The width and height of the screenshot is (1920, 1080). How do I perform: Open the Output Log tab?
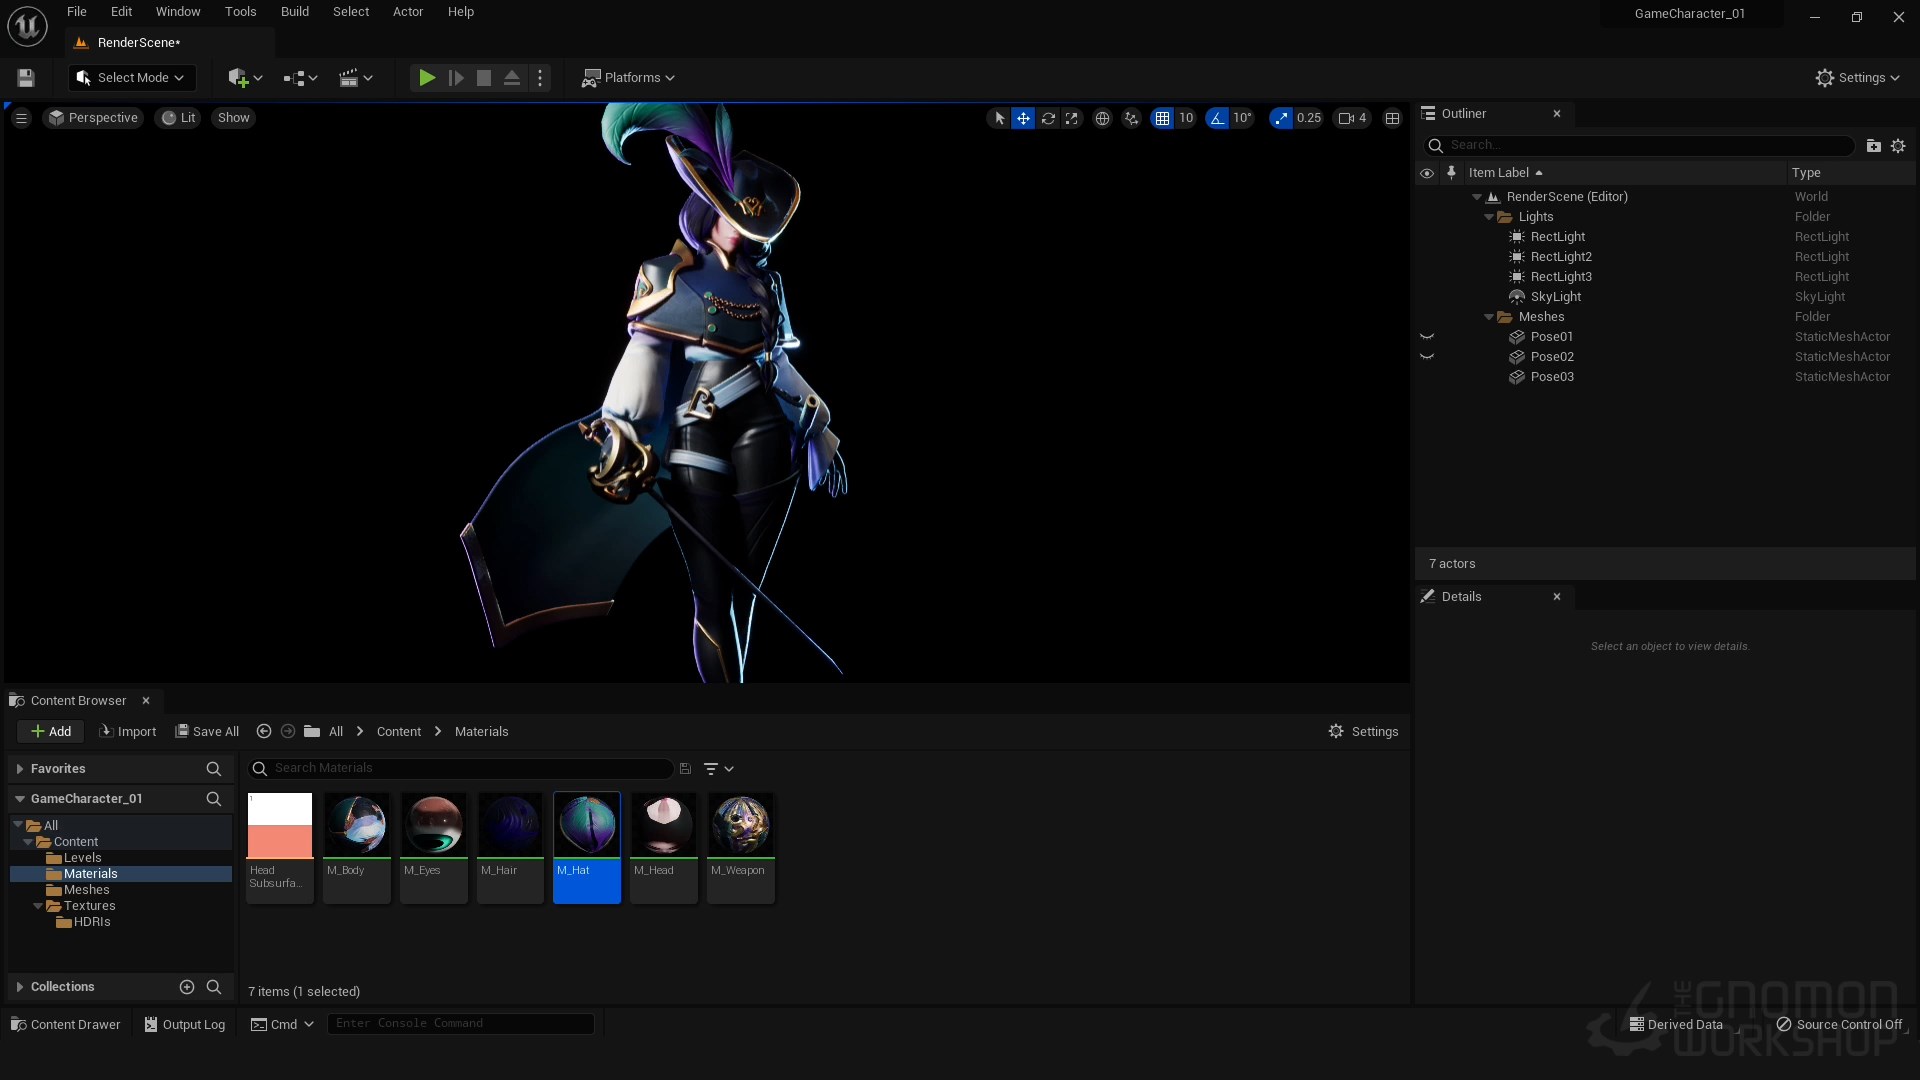185,1024
